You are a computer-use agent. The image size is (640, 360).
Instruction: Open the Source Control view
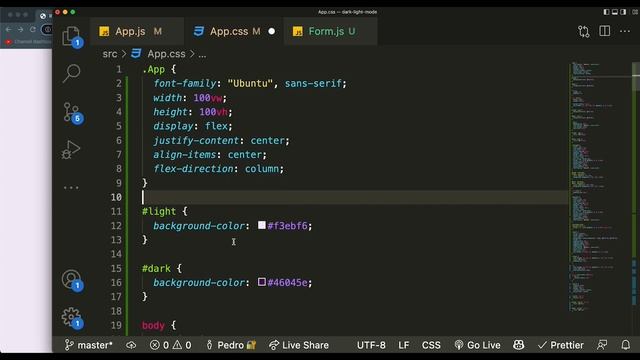point(72,112)
